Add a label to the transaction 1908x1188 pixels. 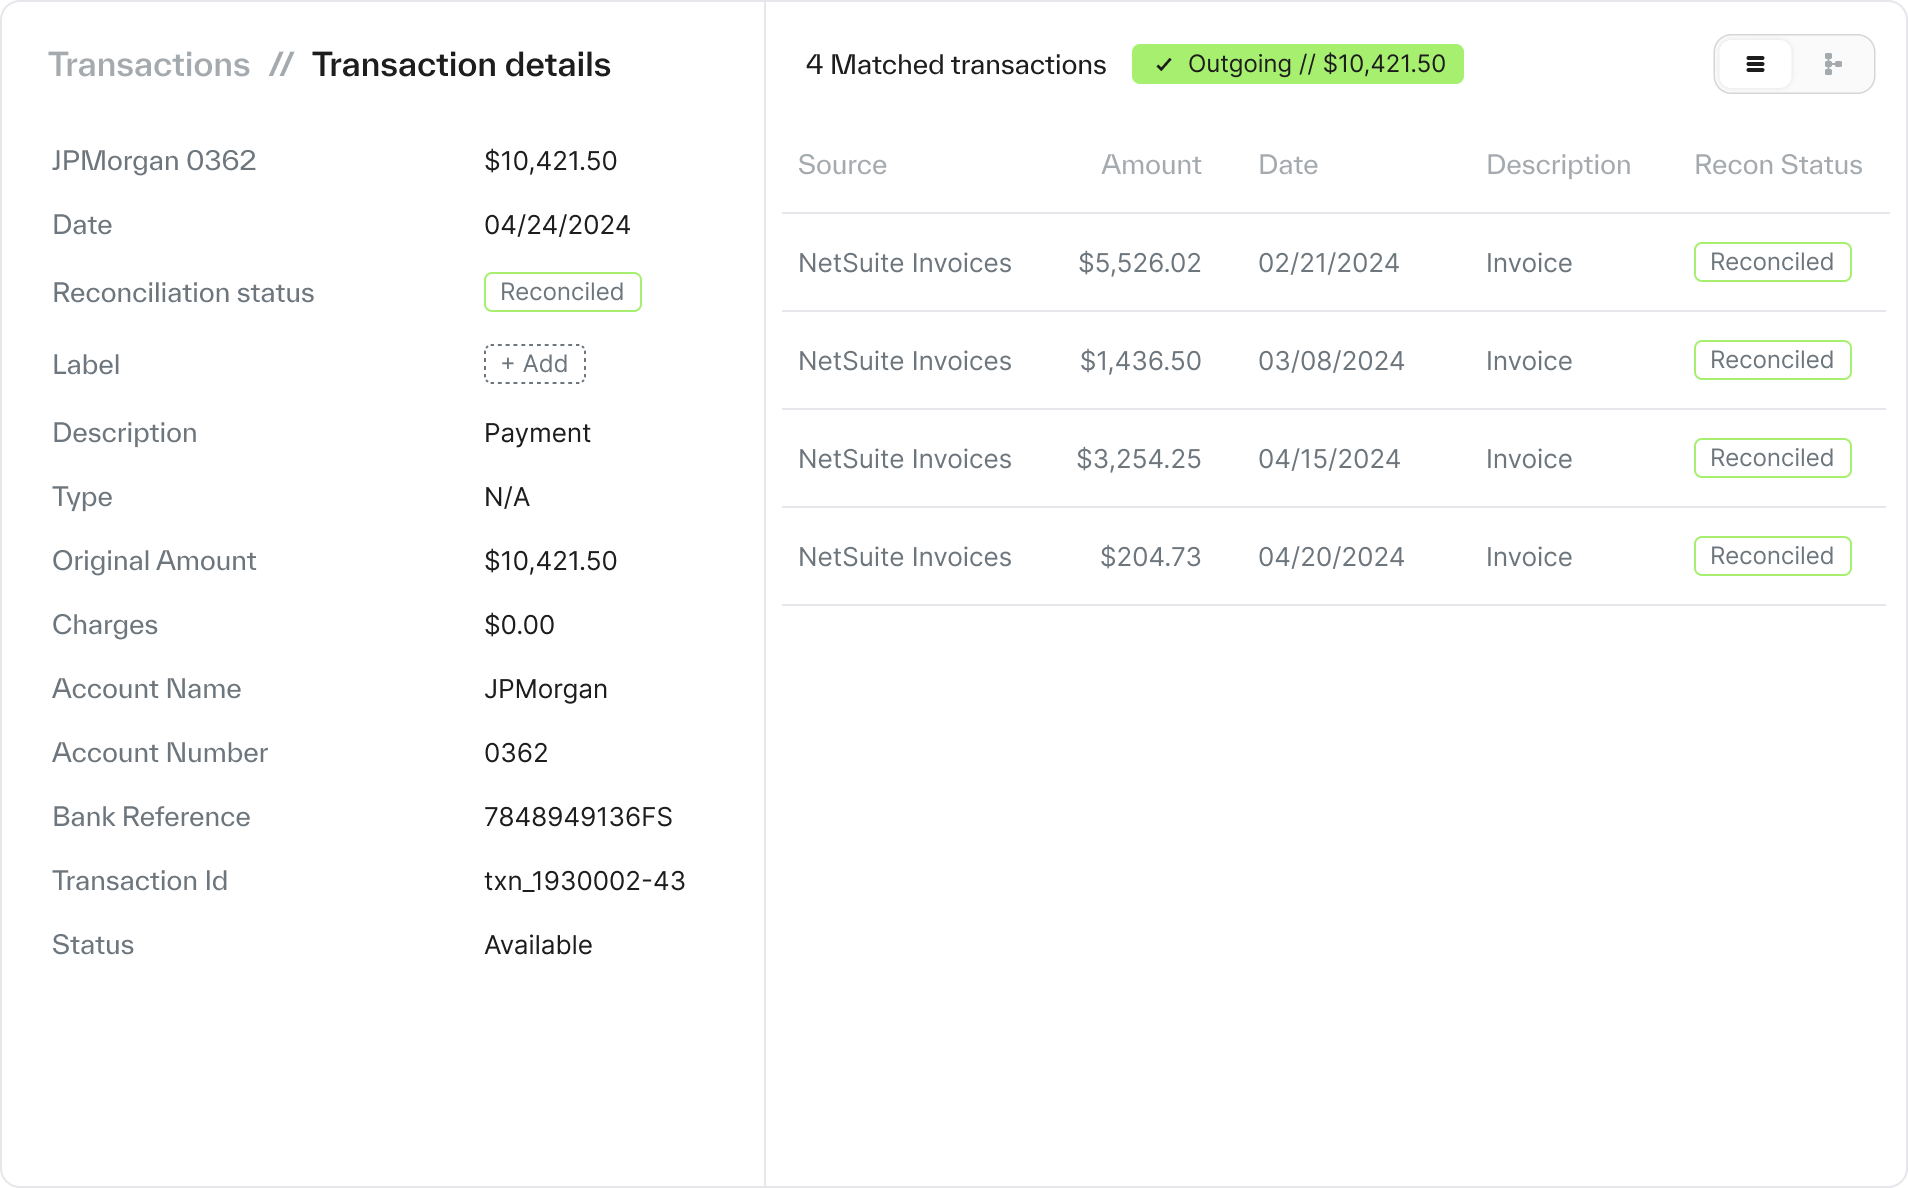[535, 364]
